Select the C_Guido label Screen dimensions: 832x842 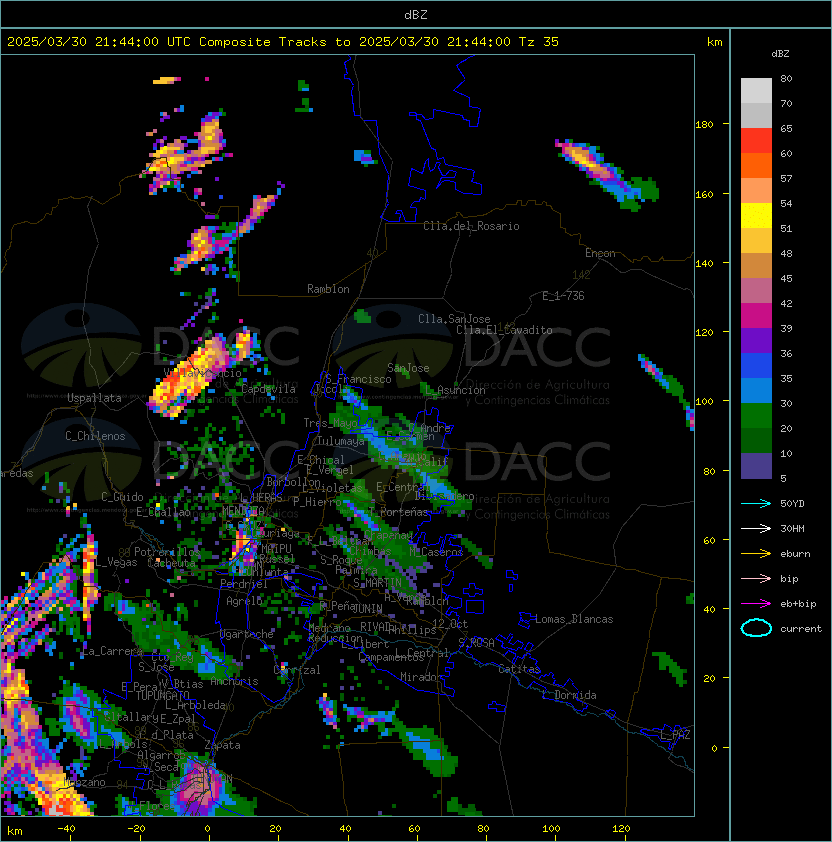pos(122,497)
